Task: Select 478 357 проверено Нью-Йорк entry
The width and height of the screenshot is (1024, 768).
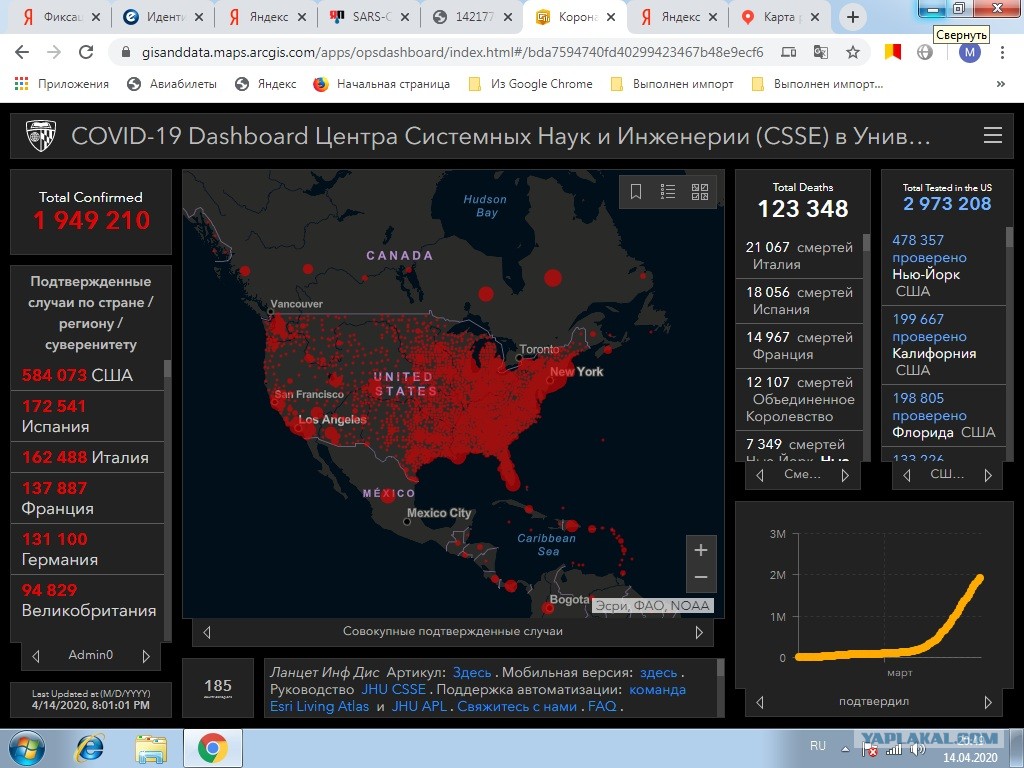Action: (944, 265)
